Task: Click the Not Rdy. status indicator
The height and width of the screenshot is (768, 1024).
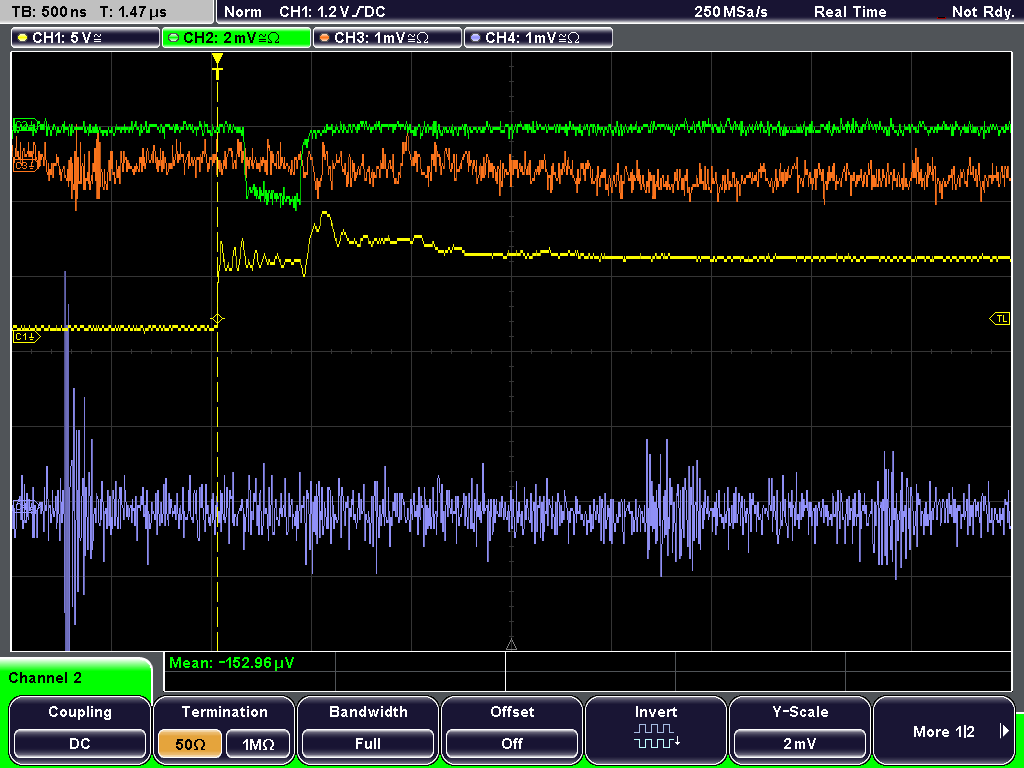Action: (x=982, y=12)
